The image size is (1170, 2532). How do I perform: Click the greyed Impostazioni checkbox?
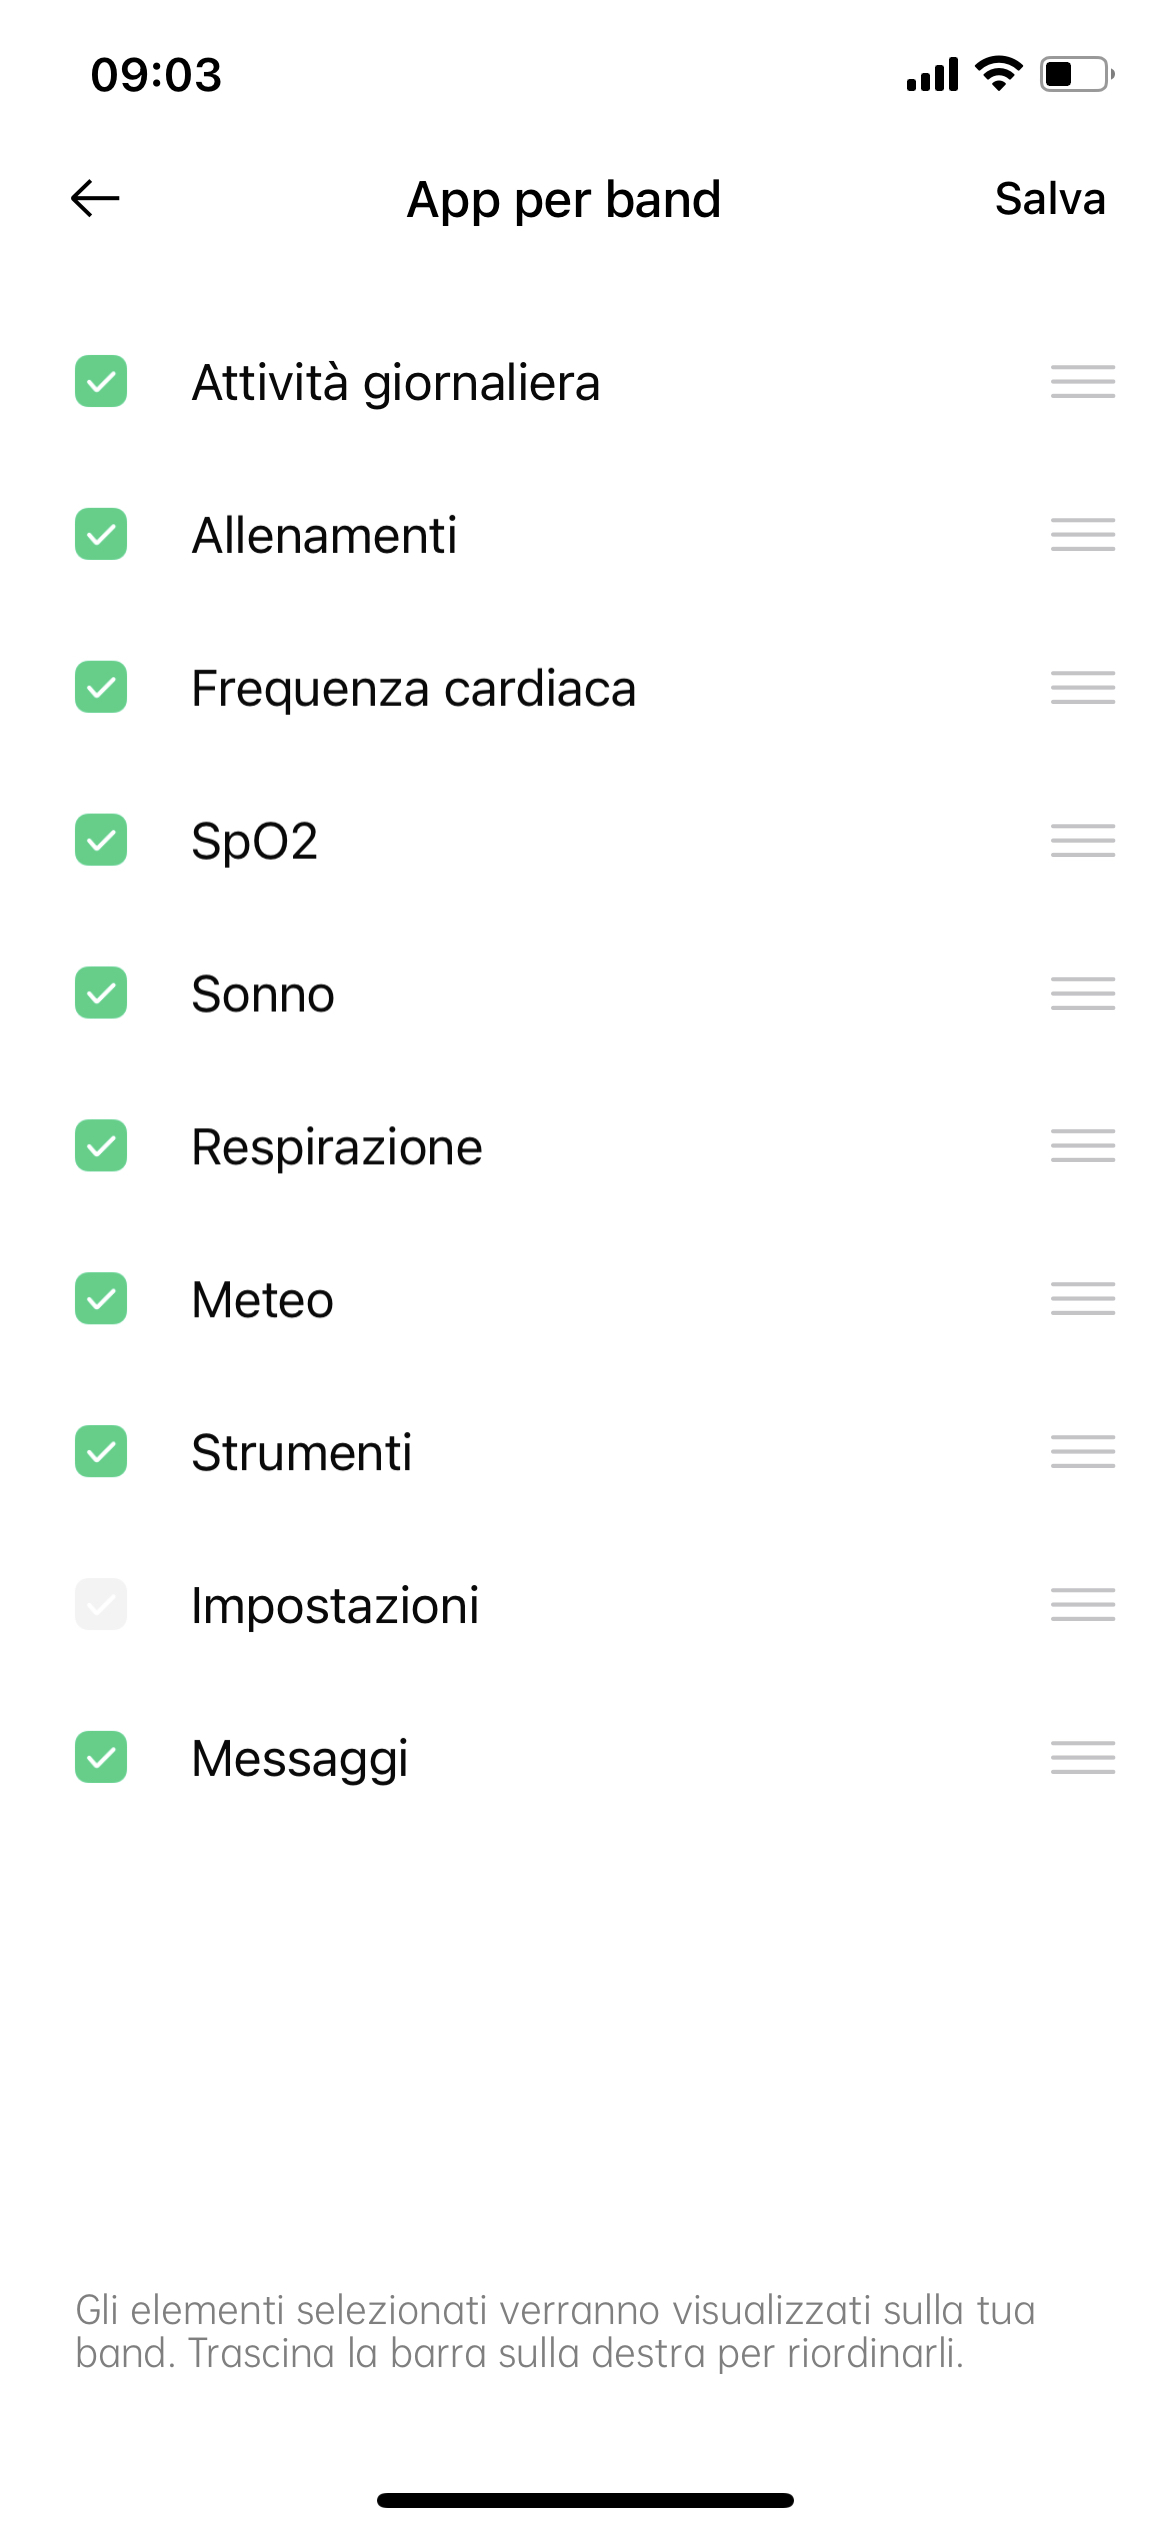coord(101,1605)
